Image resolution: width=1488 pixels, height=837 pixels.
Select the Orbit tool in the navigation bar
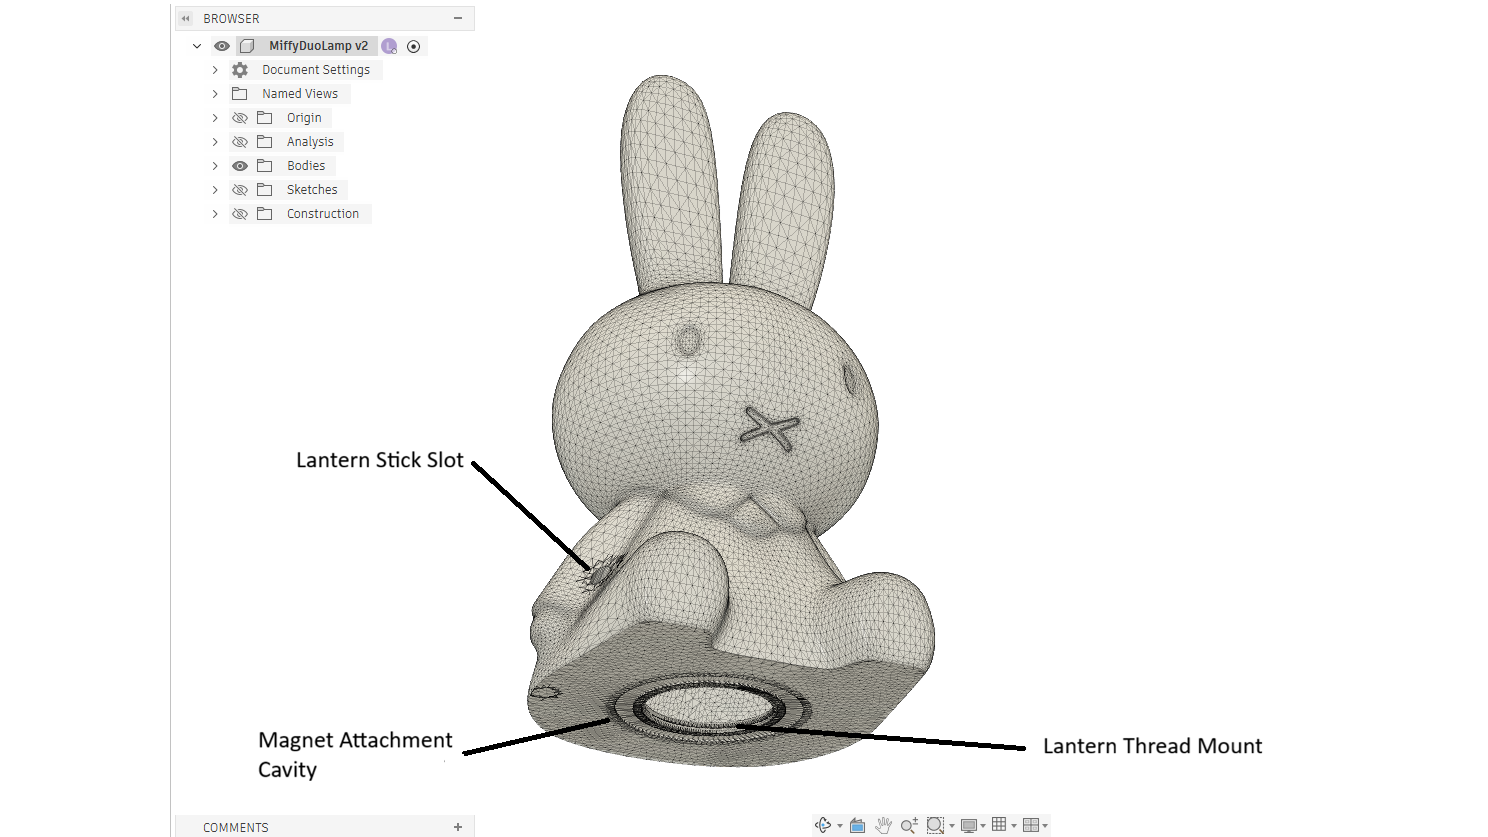click(x=823, y=825)
